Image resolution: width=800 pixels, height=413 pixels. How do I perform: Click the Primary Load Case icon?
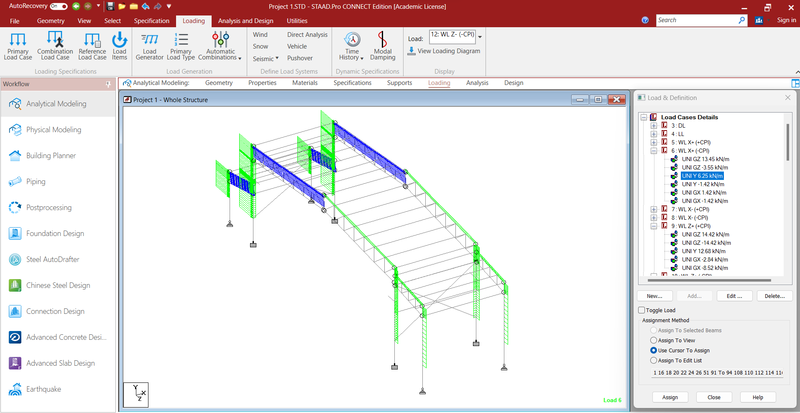coord(18,40)
